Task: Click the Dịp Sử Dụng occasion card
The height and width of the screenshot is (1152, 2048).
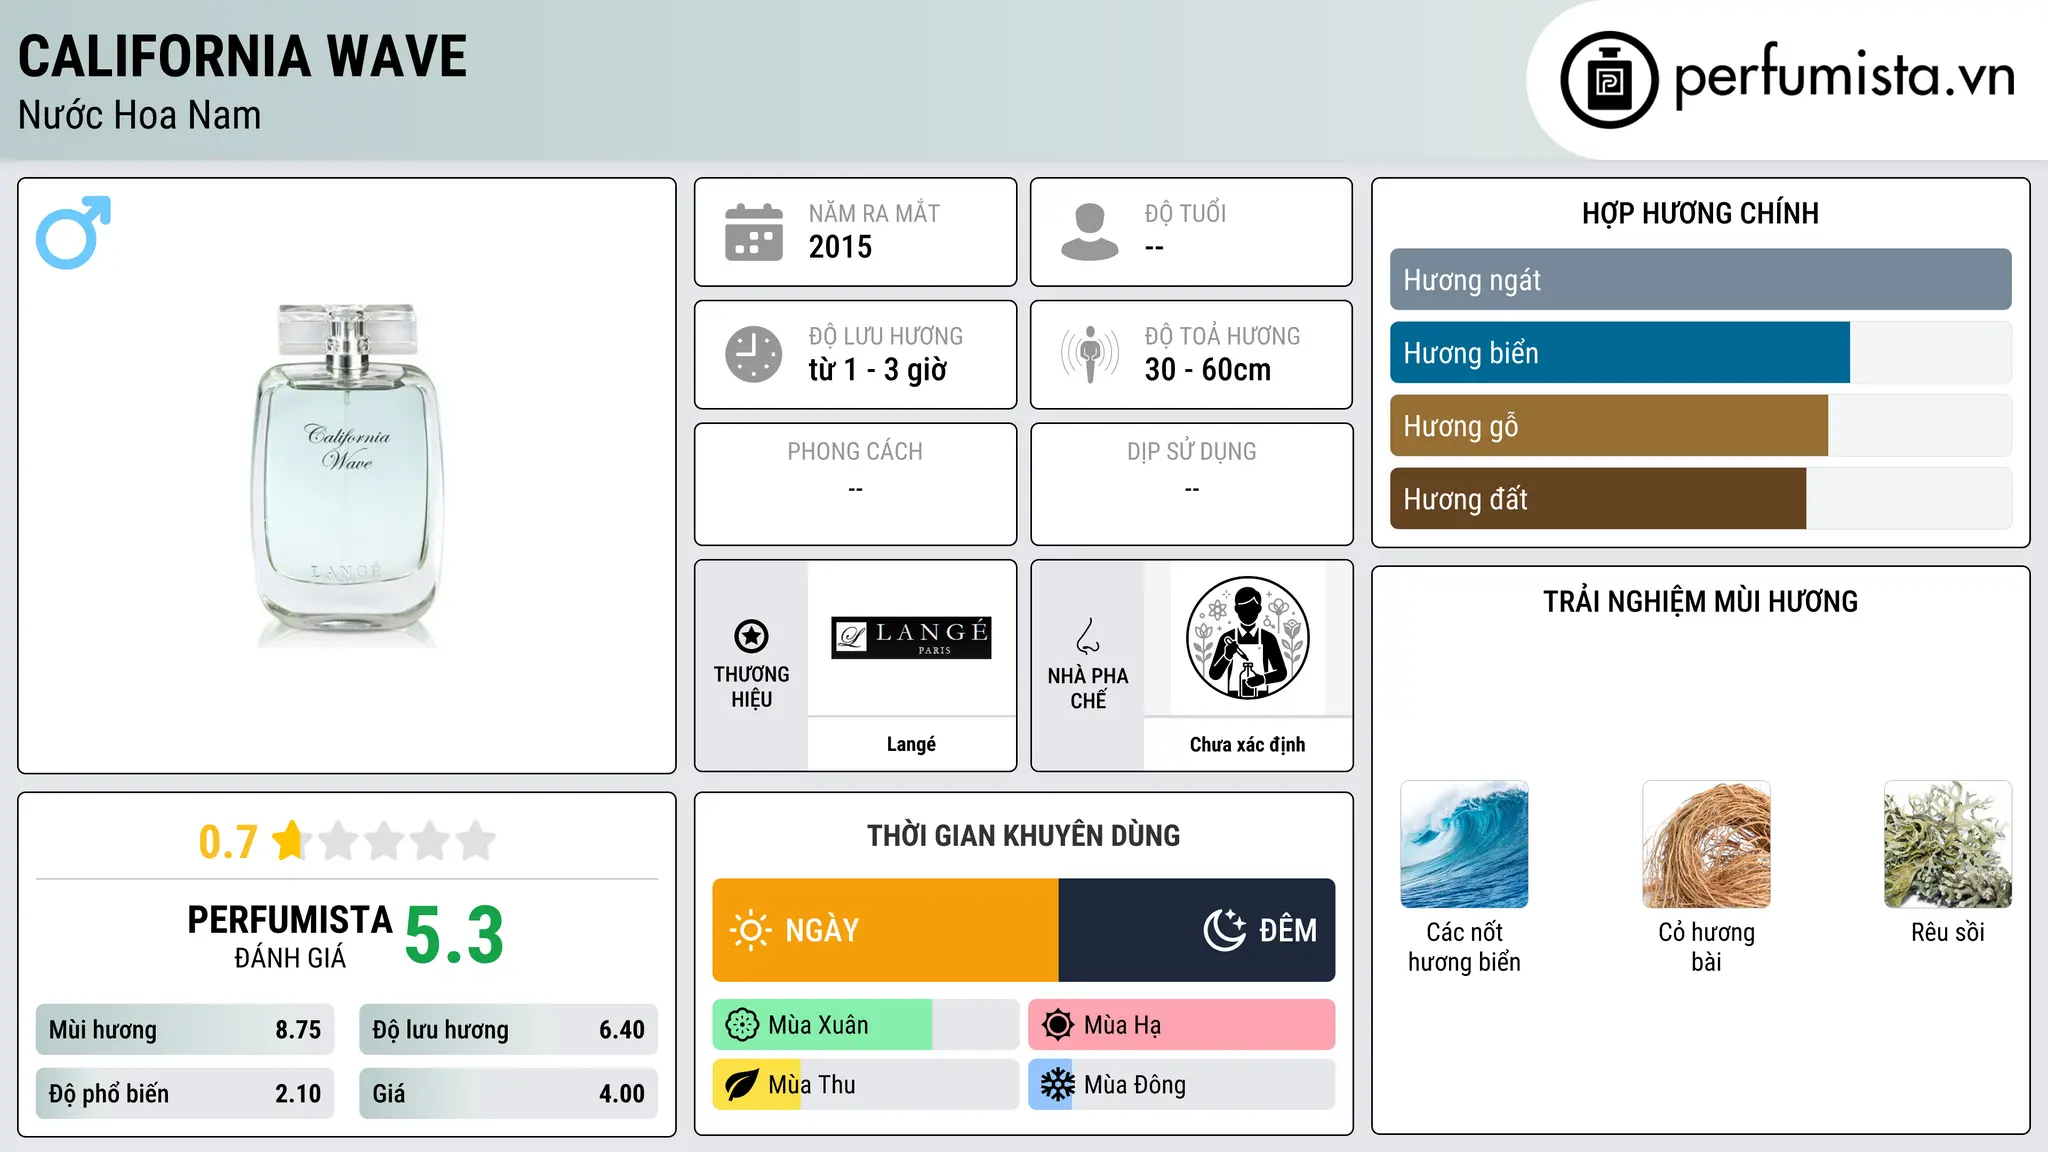Action: click(1191, 484)
